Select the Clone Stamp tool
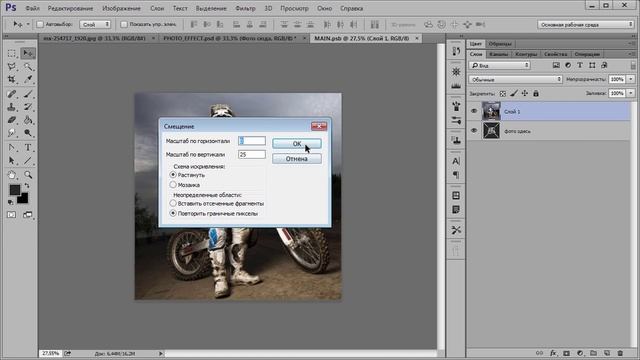The height and width of the screenshot is (360, 640). click(x=11, y=107)
